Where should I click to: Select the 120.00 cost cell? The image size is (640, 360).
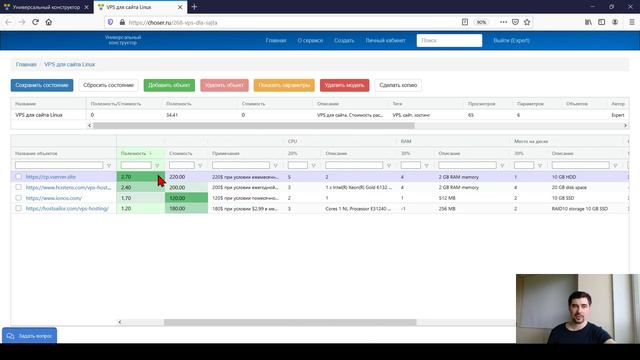pos(186,198)
